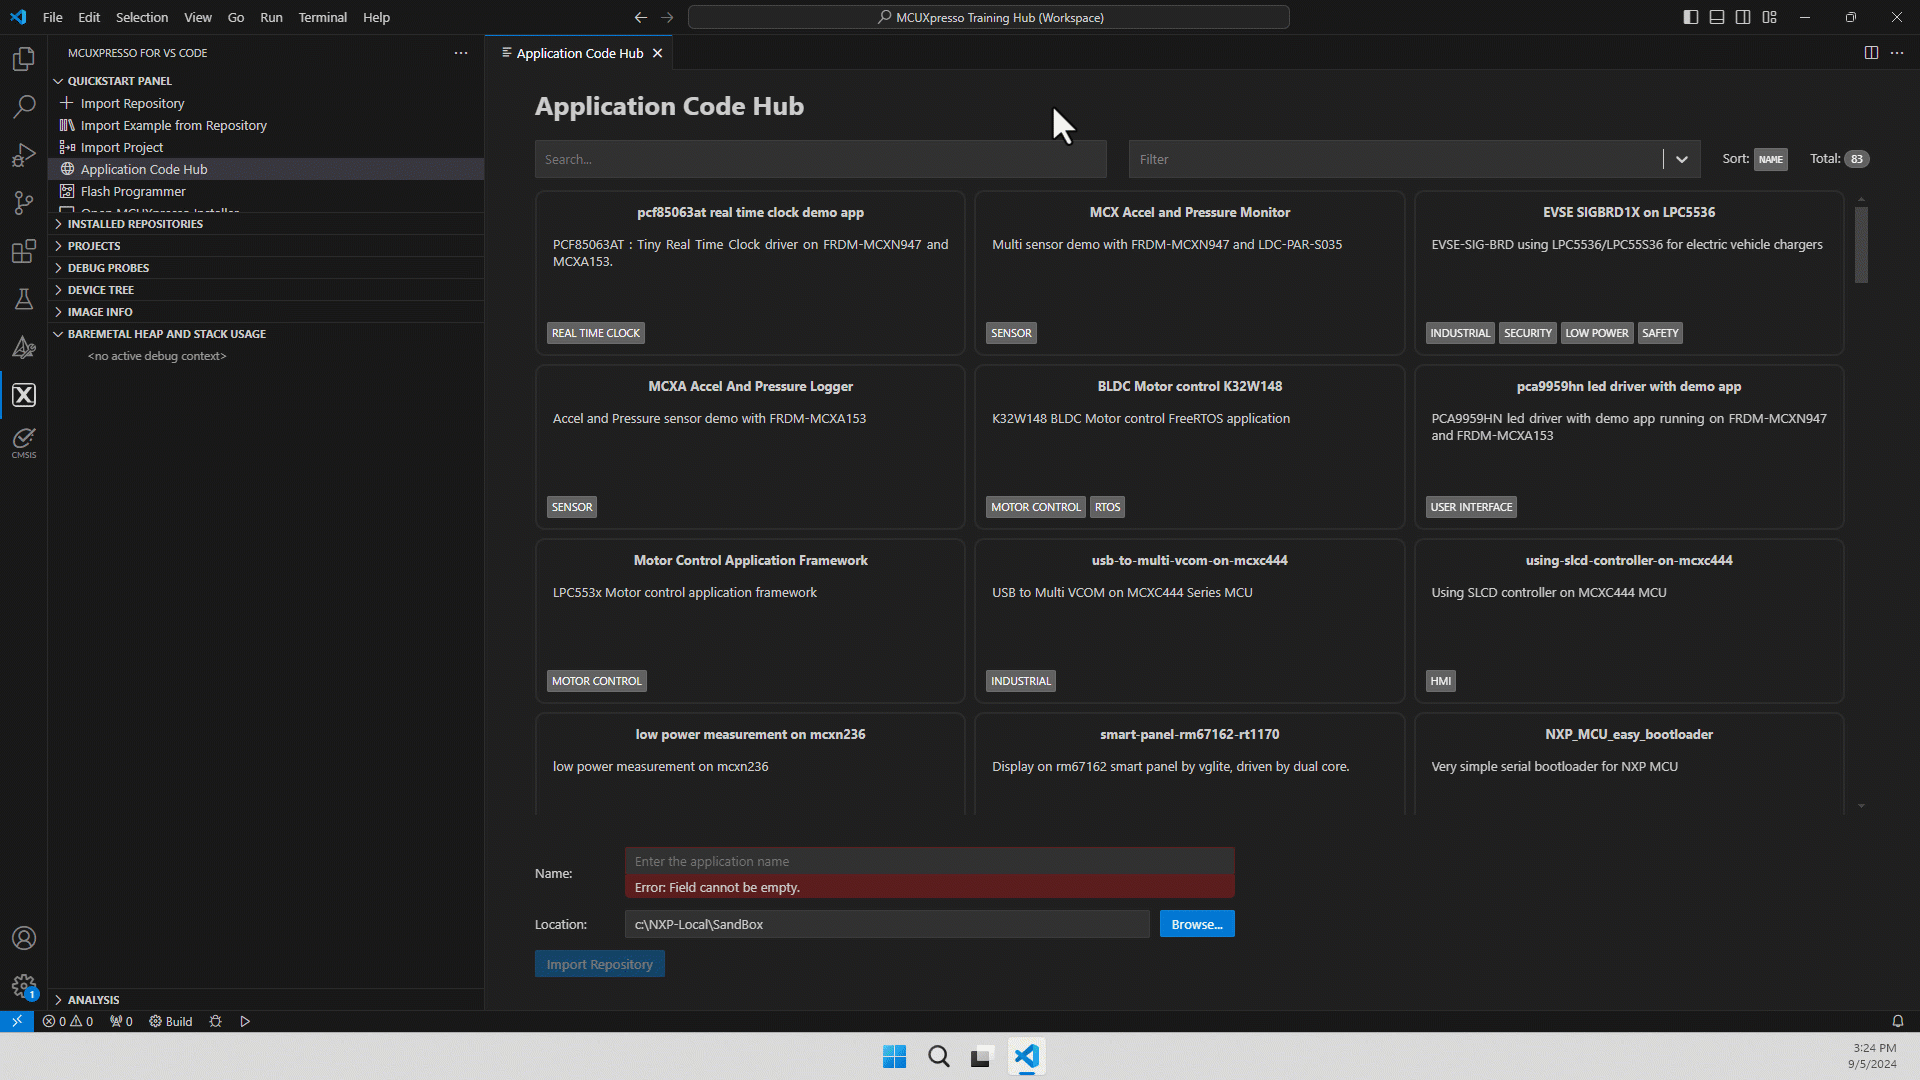Run the project from status bar play icon

245,1021
